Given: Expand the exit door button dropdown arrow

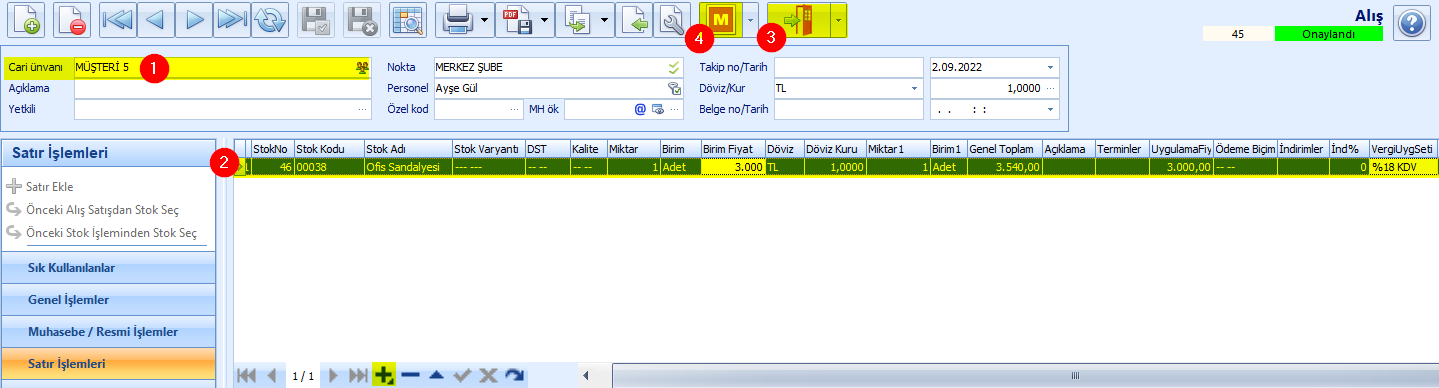Looking at the screenshot, I should pos(838,20).
